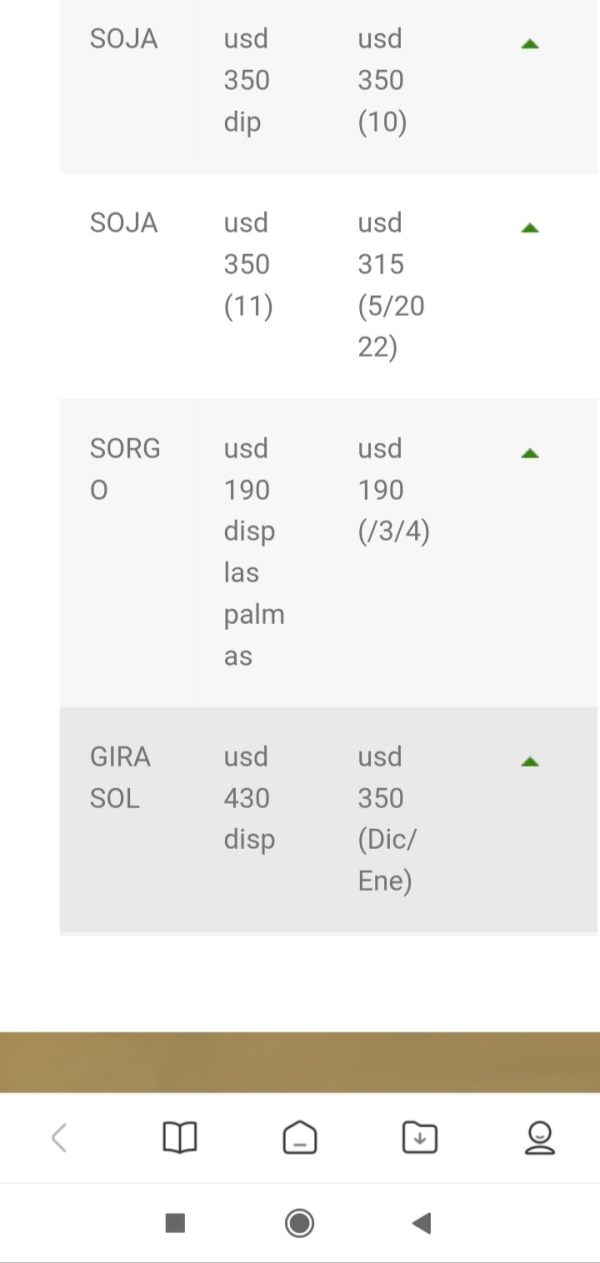This screenshot has height=1263, width=600.
Task: Tap the Android home circle button
Action: [x=299, y=1222]
